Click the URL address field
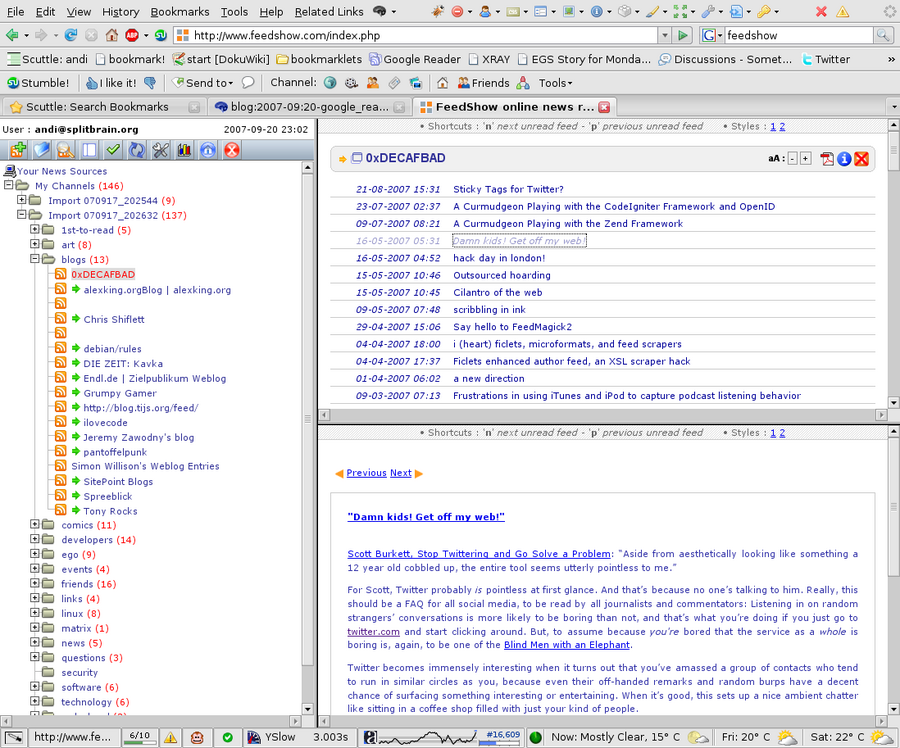This screenshot has height=748, width=900. pyautogui.click(x=424, y=36)
